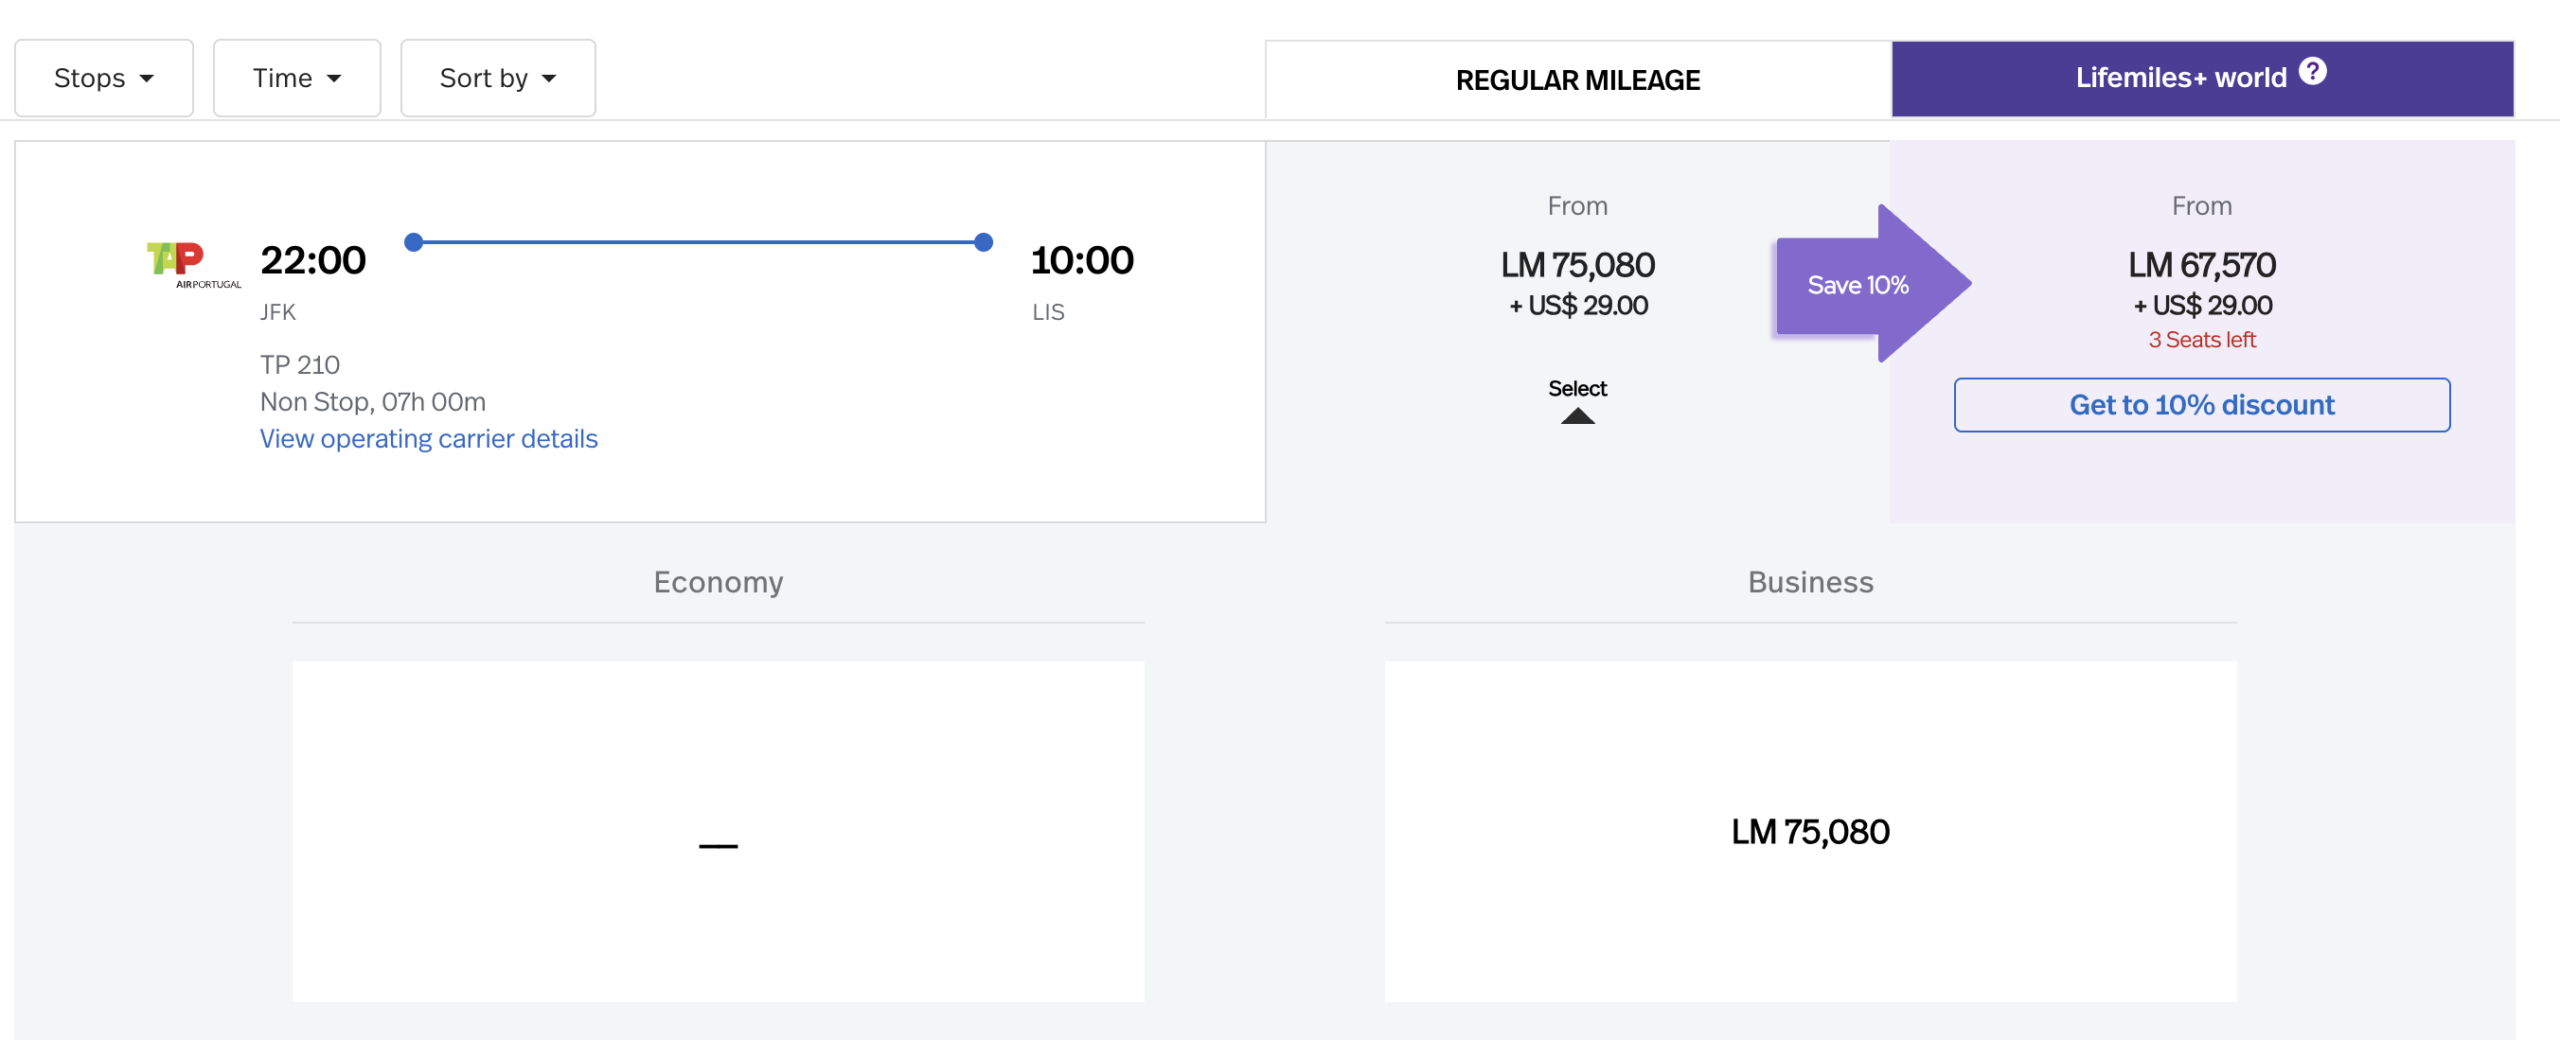The width and height of the screenshot is (2560, 1058).
Task: Click the Save 10% arrow badge
Action: (1872, 284)
